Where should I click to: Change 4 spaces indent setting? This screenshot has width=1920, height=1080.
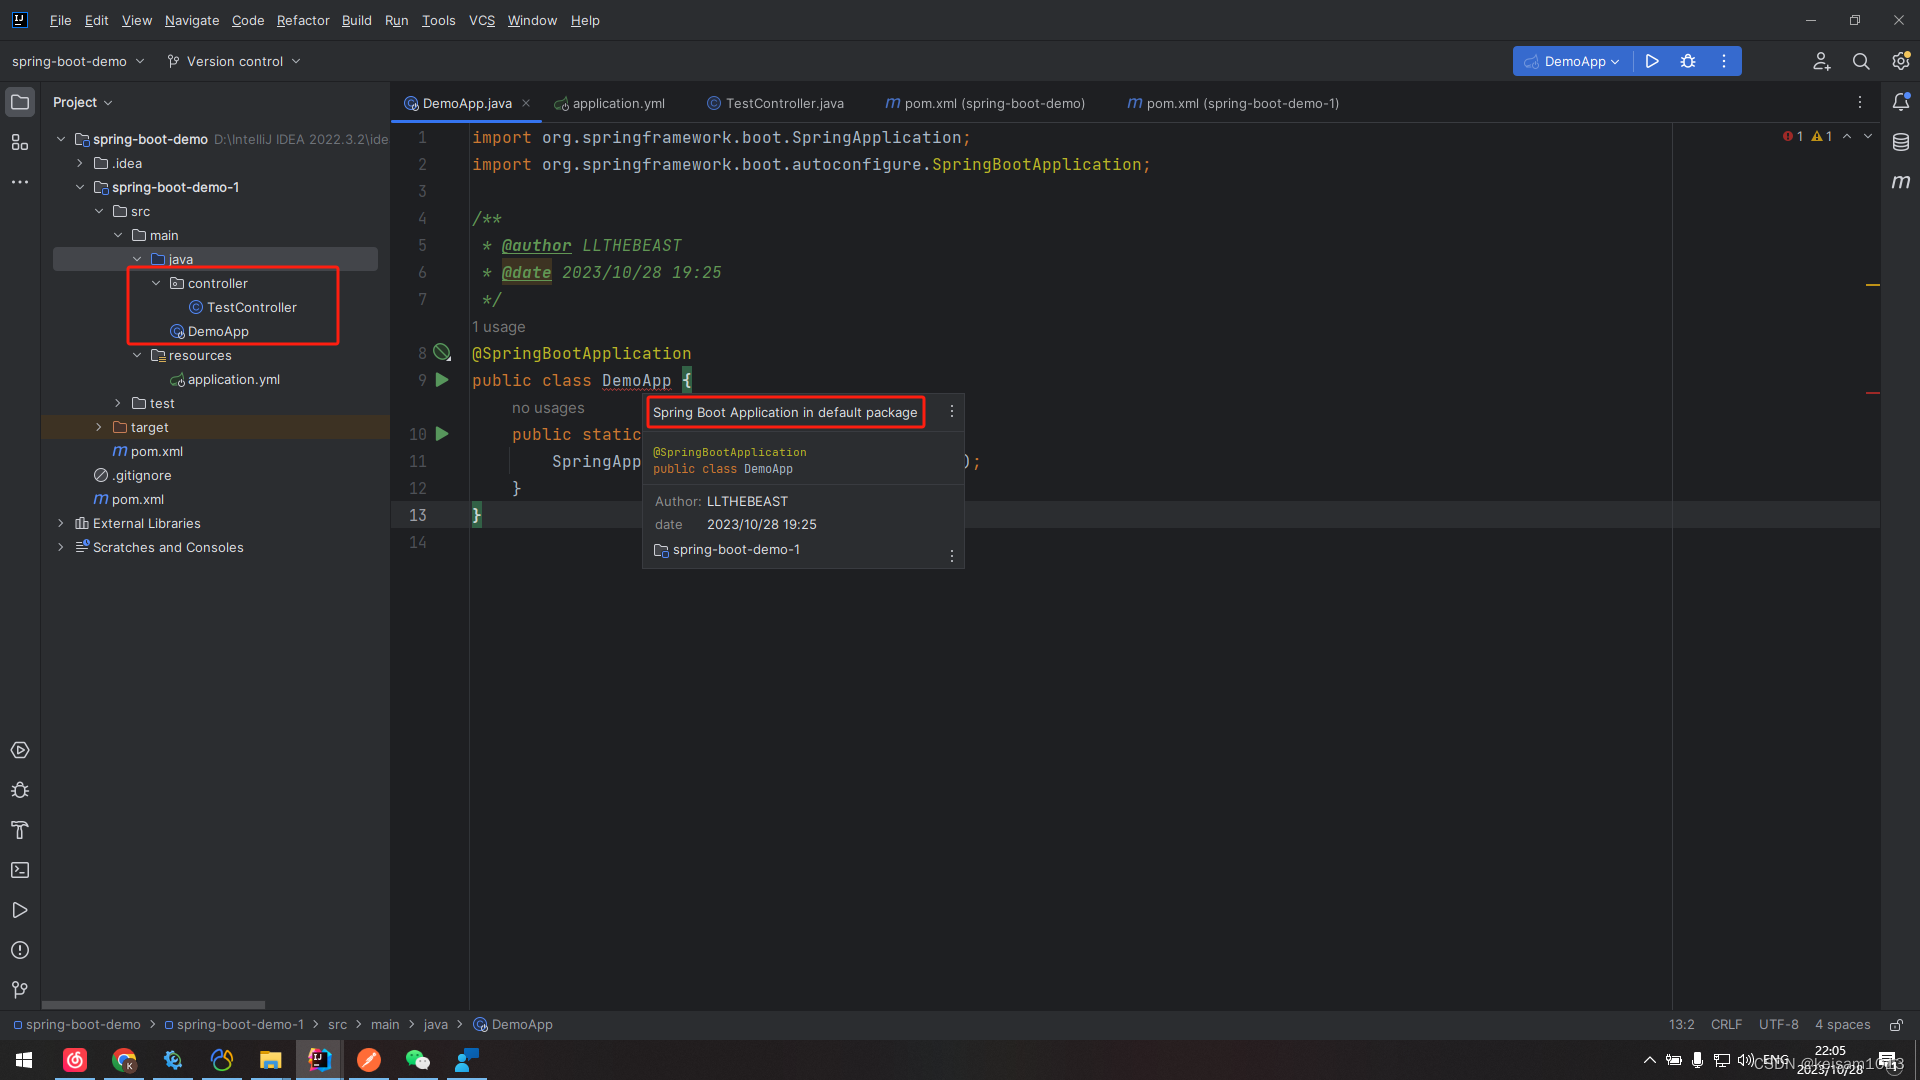(1843, 1025)
